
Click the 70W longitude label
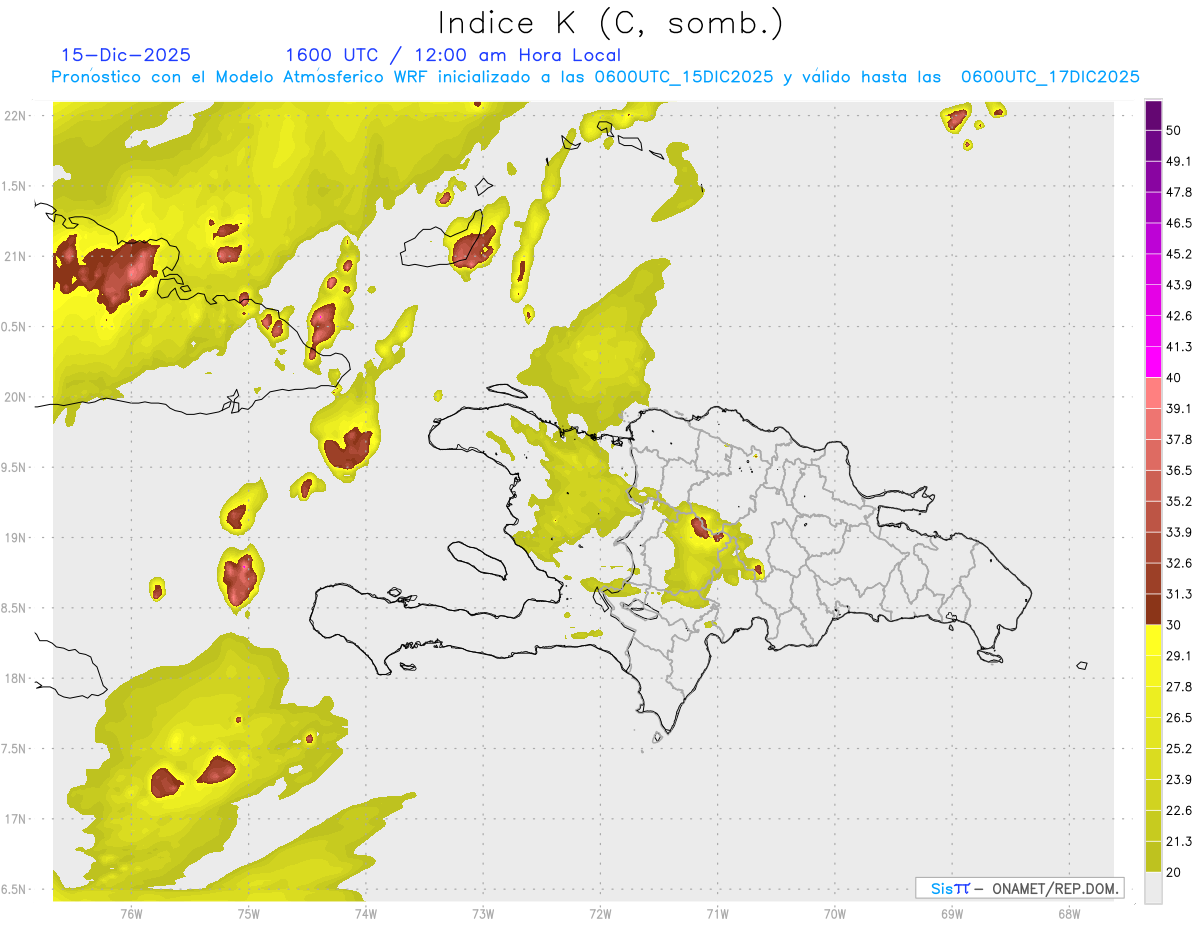pos(835,914)
